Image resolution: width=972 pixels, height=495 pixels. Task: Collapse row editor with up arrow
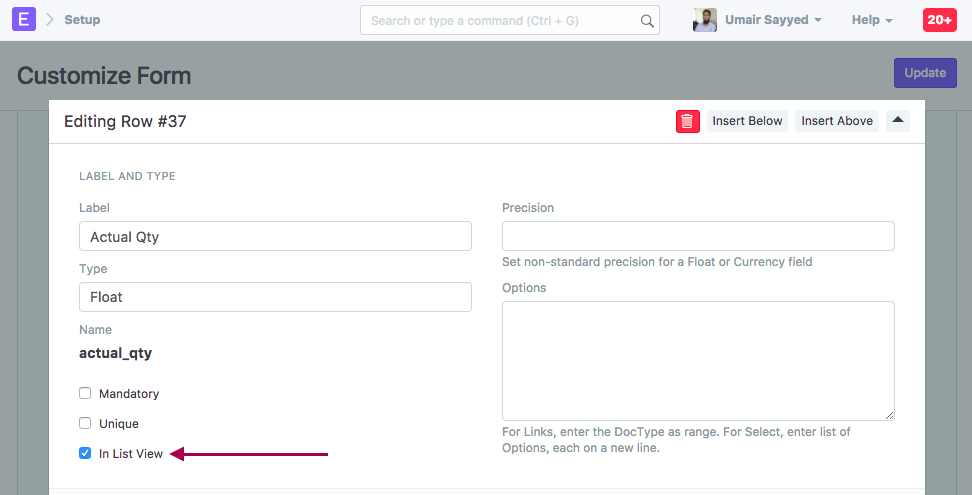point(897,121)
